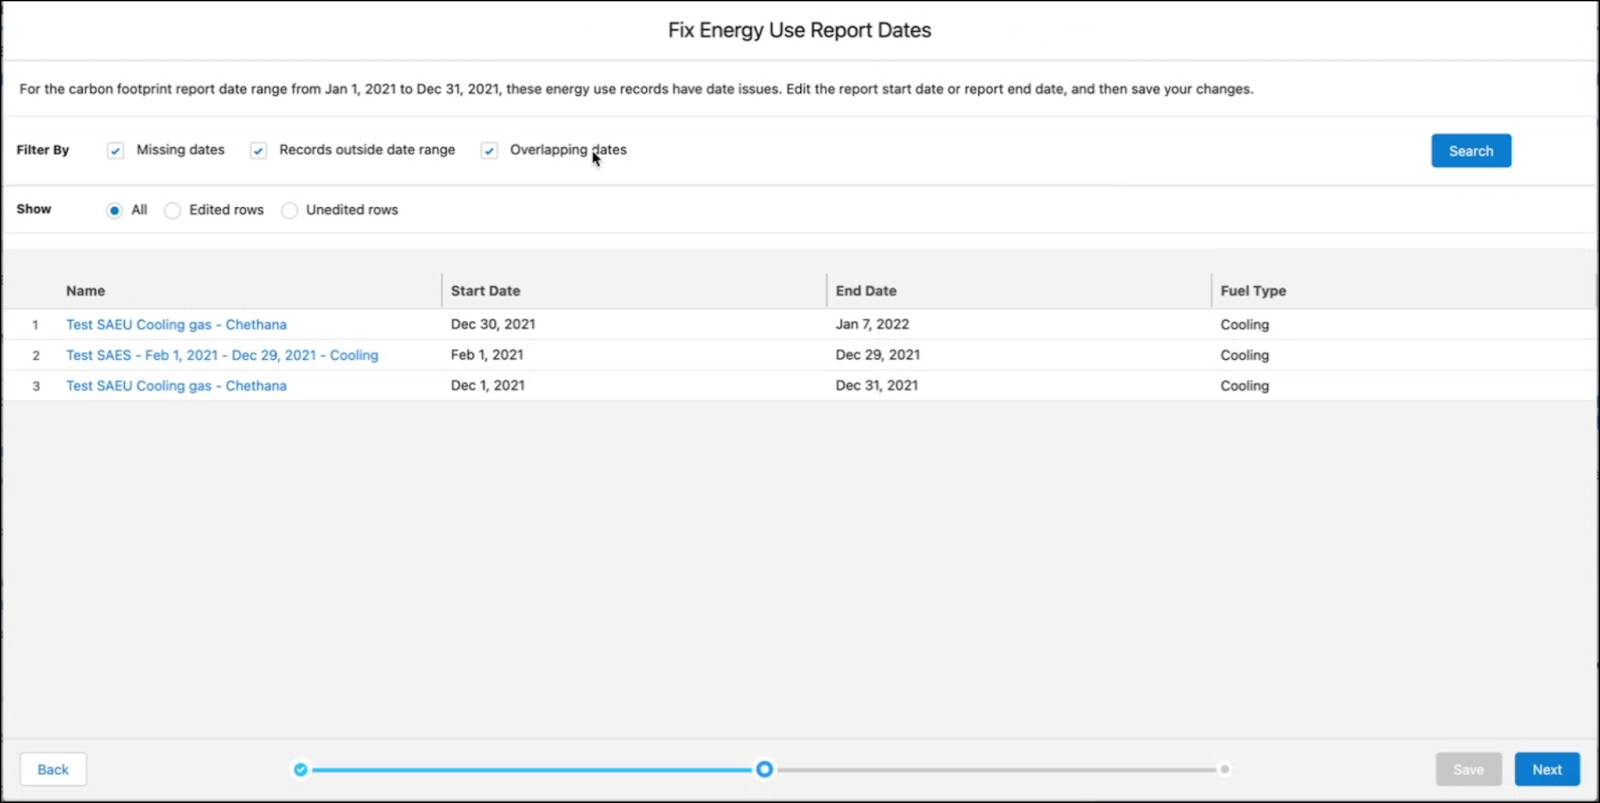Click the Back button
Image resolution: width=1600 pixels, height=803 pixels.
click(53, 769)
